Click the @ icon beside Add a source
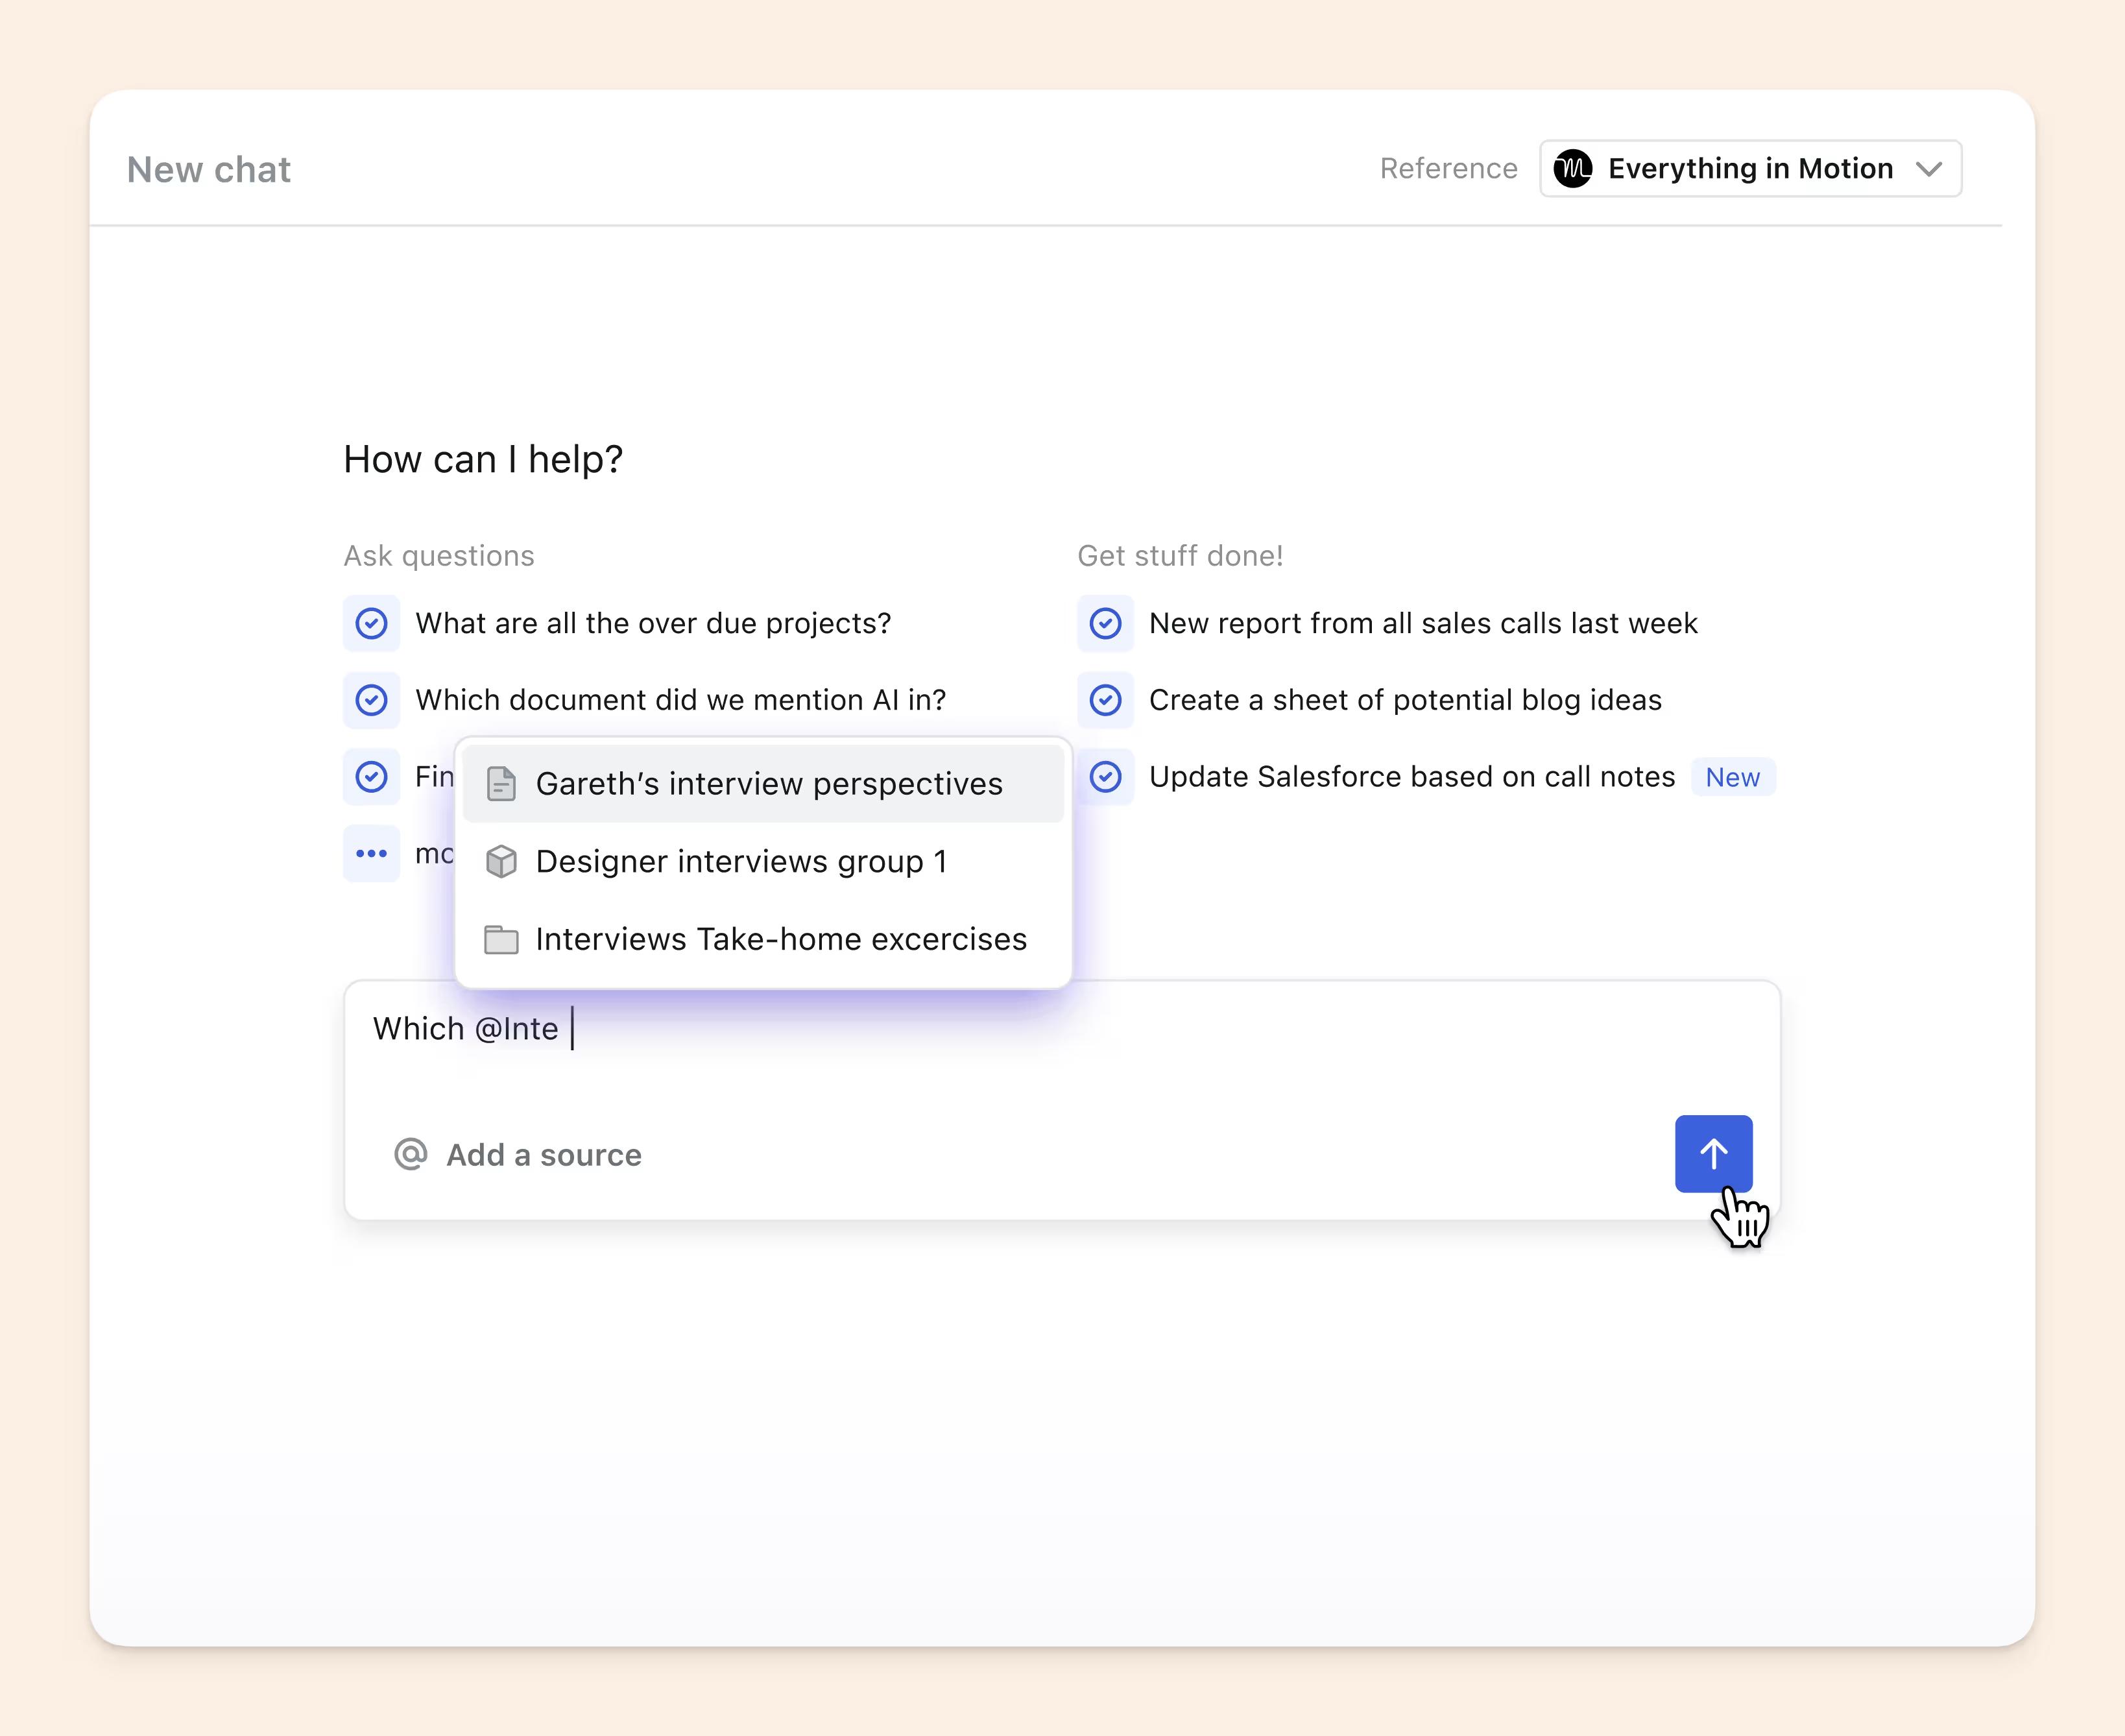Viewport: 2125px width, 1736px height. click(x=410, y=1154)
